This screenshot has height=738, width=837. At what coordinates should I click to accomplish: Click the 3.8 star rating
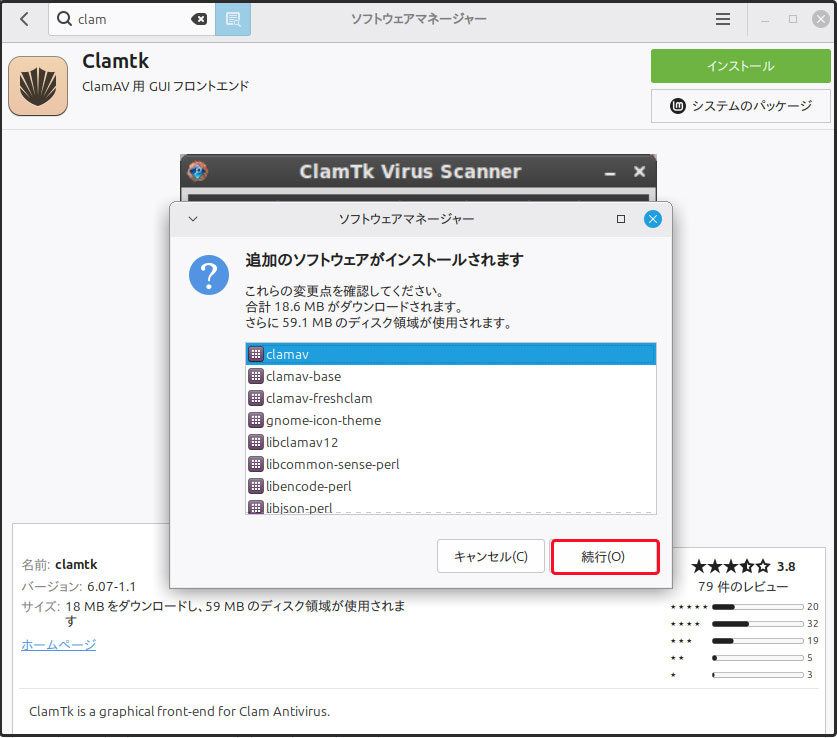(x=744, y=566)
